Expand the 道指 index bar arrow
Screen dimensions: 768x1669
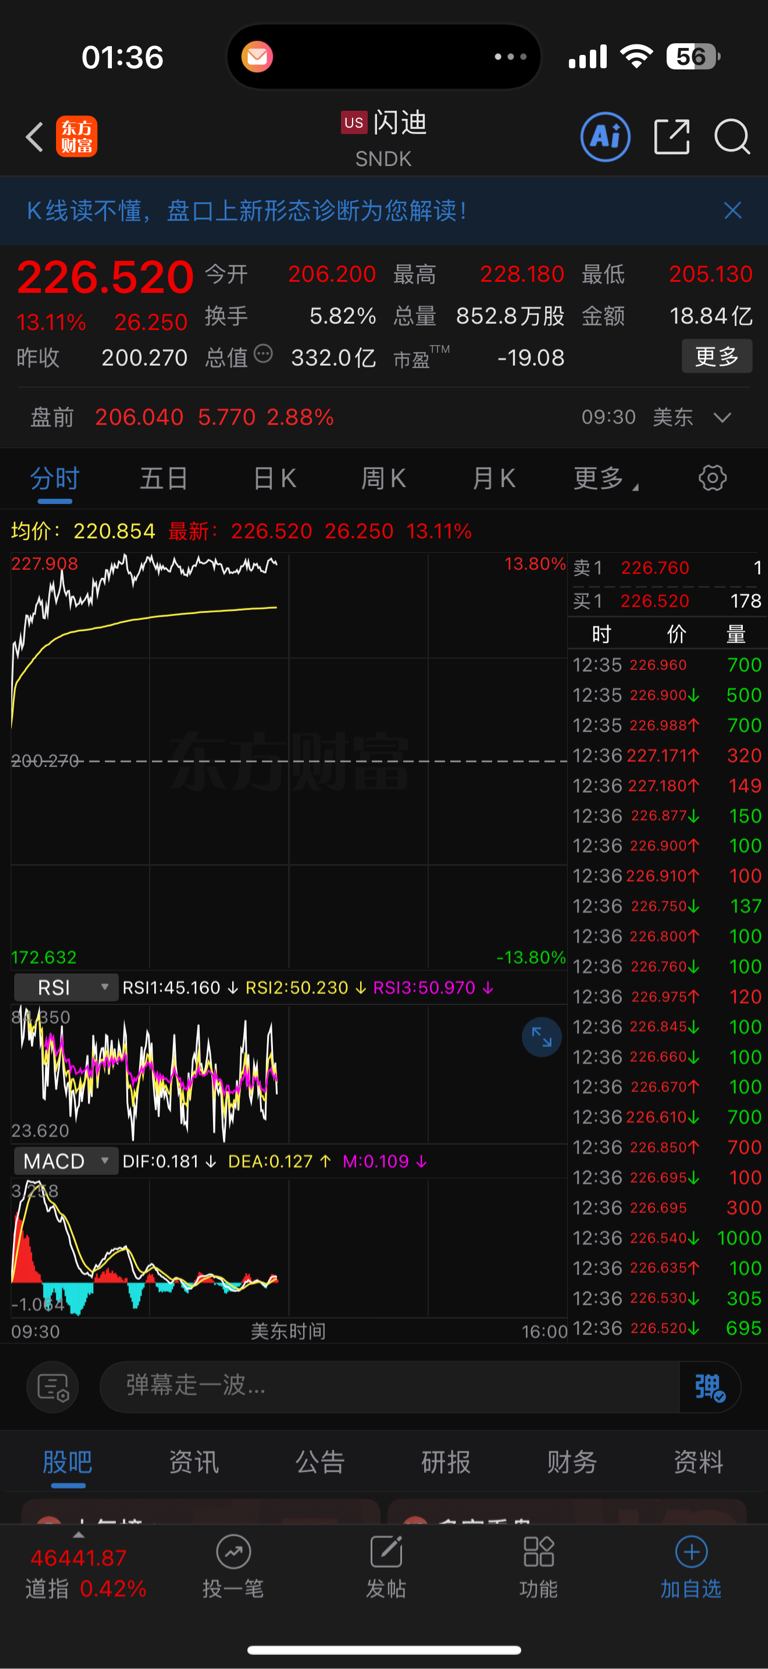(x=79, y=1534)
